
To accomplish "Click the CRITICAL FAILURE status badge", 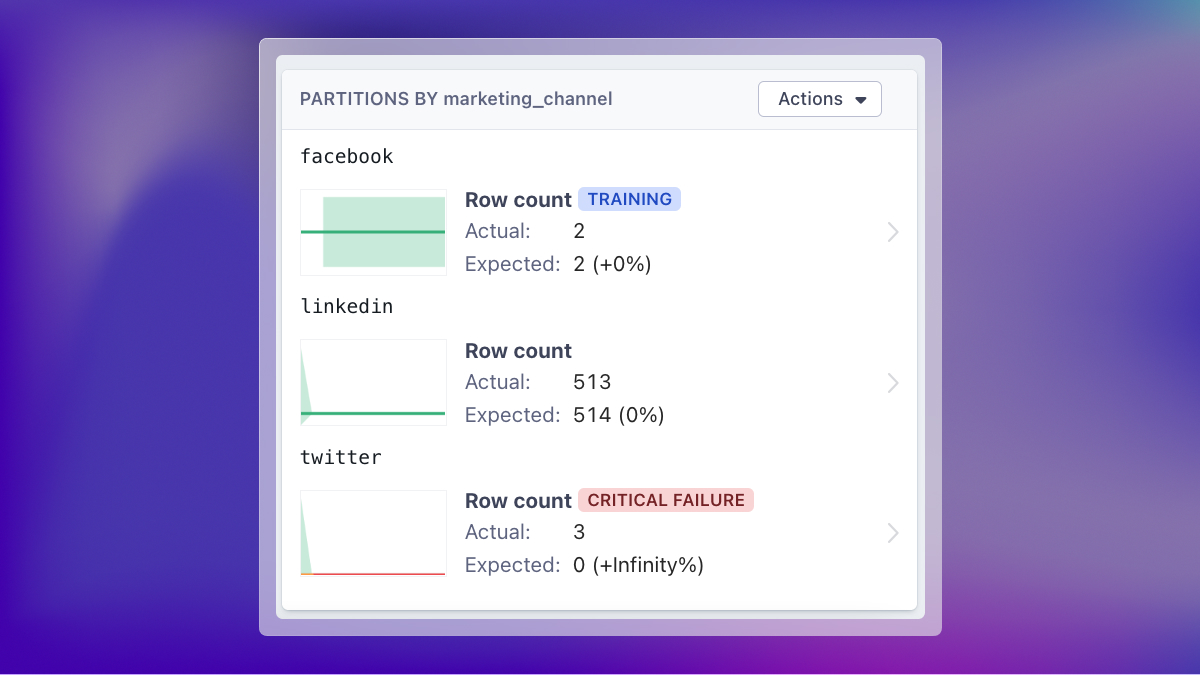I will [x=666, y=500].
